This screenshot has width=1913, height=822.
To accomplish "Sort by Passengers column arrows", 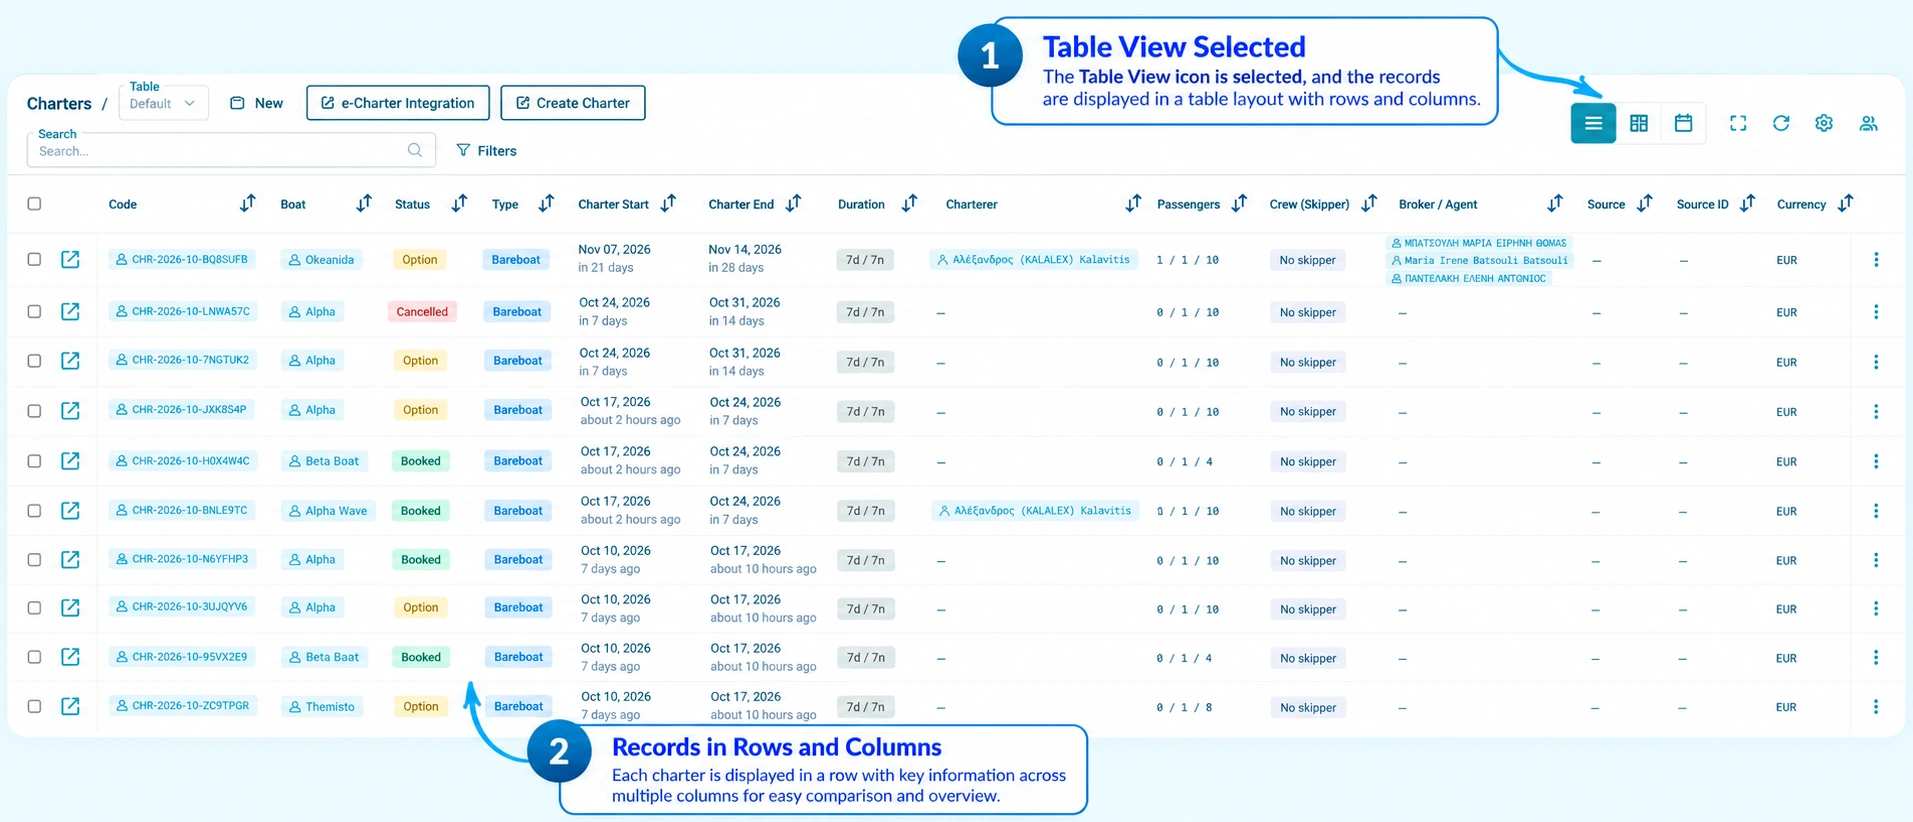I will pyautogui.click(x=1239, y=203).
